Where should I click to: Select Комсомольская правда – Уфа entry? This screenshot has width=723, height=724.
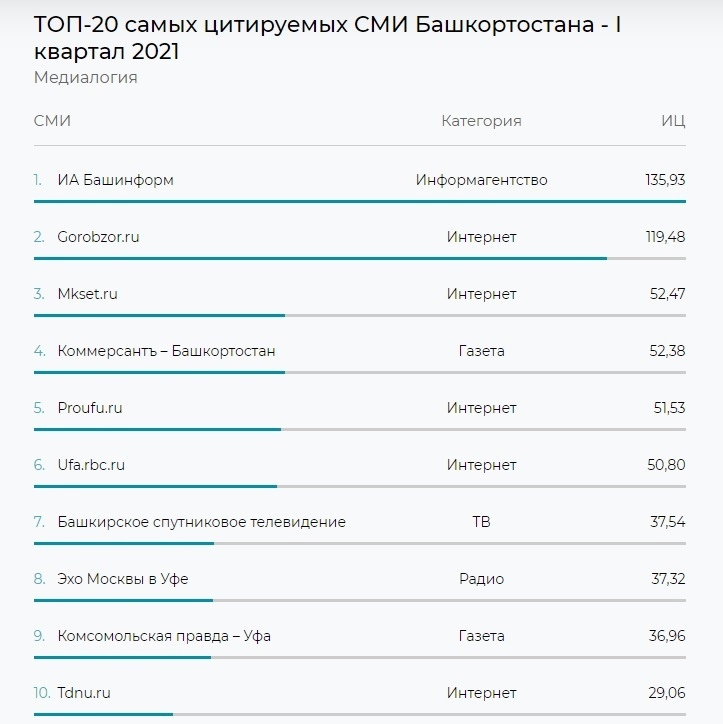coord(164,636)
